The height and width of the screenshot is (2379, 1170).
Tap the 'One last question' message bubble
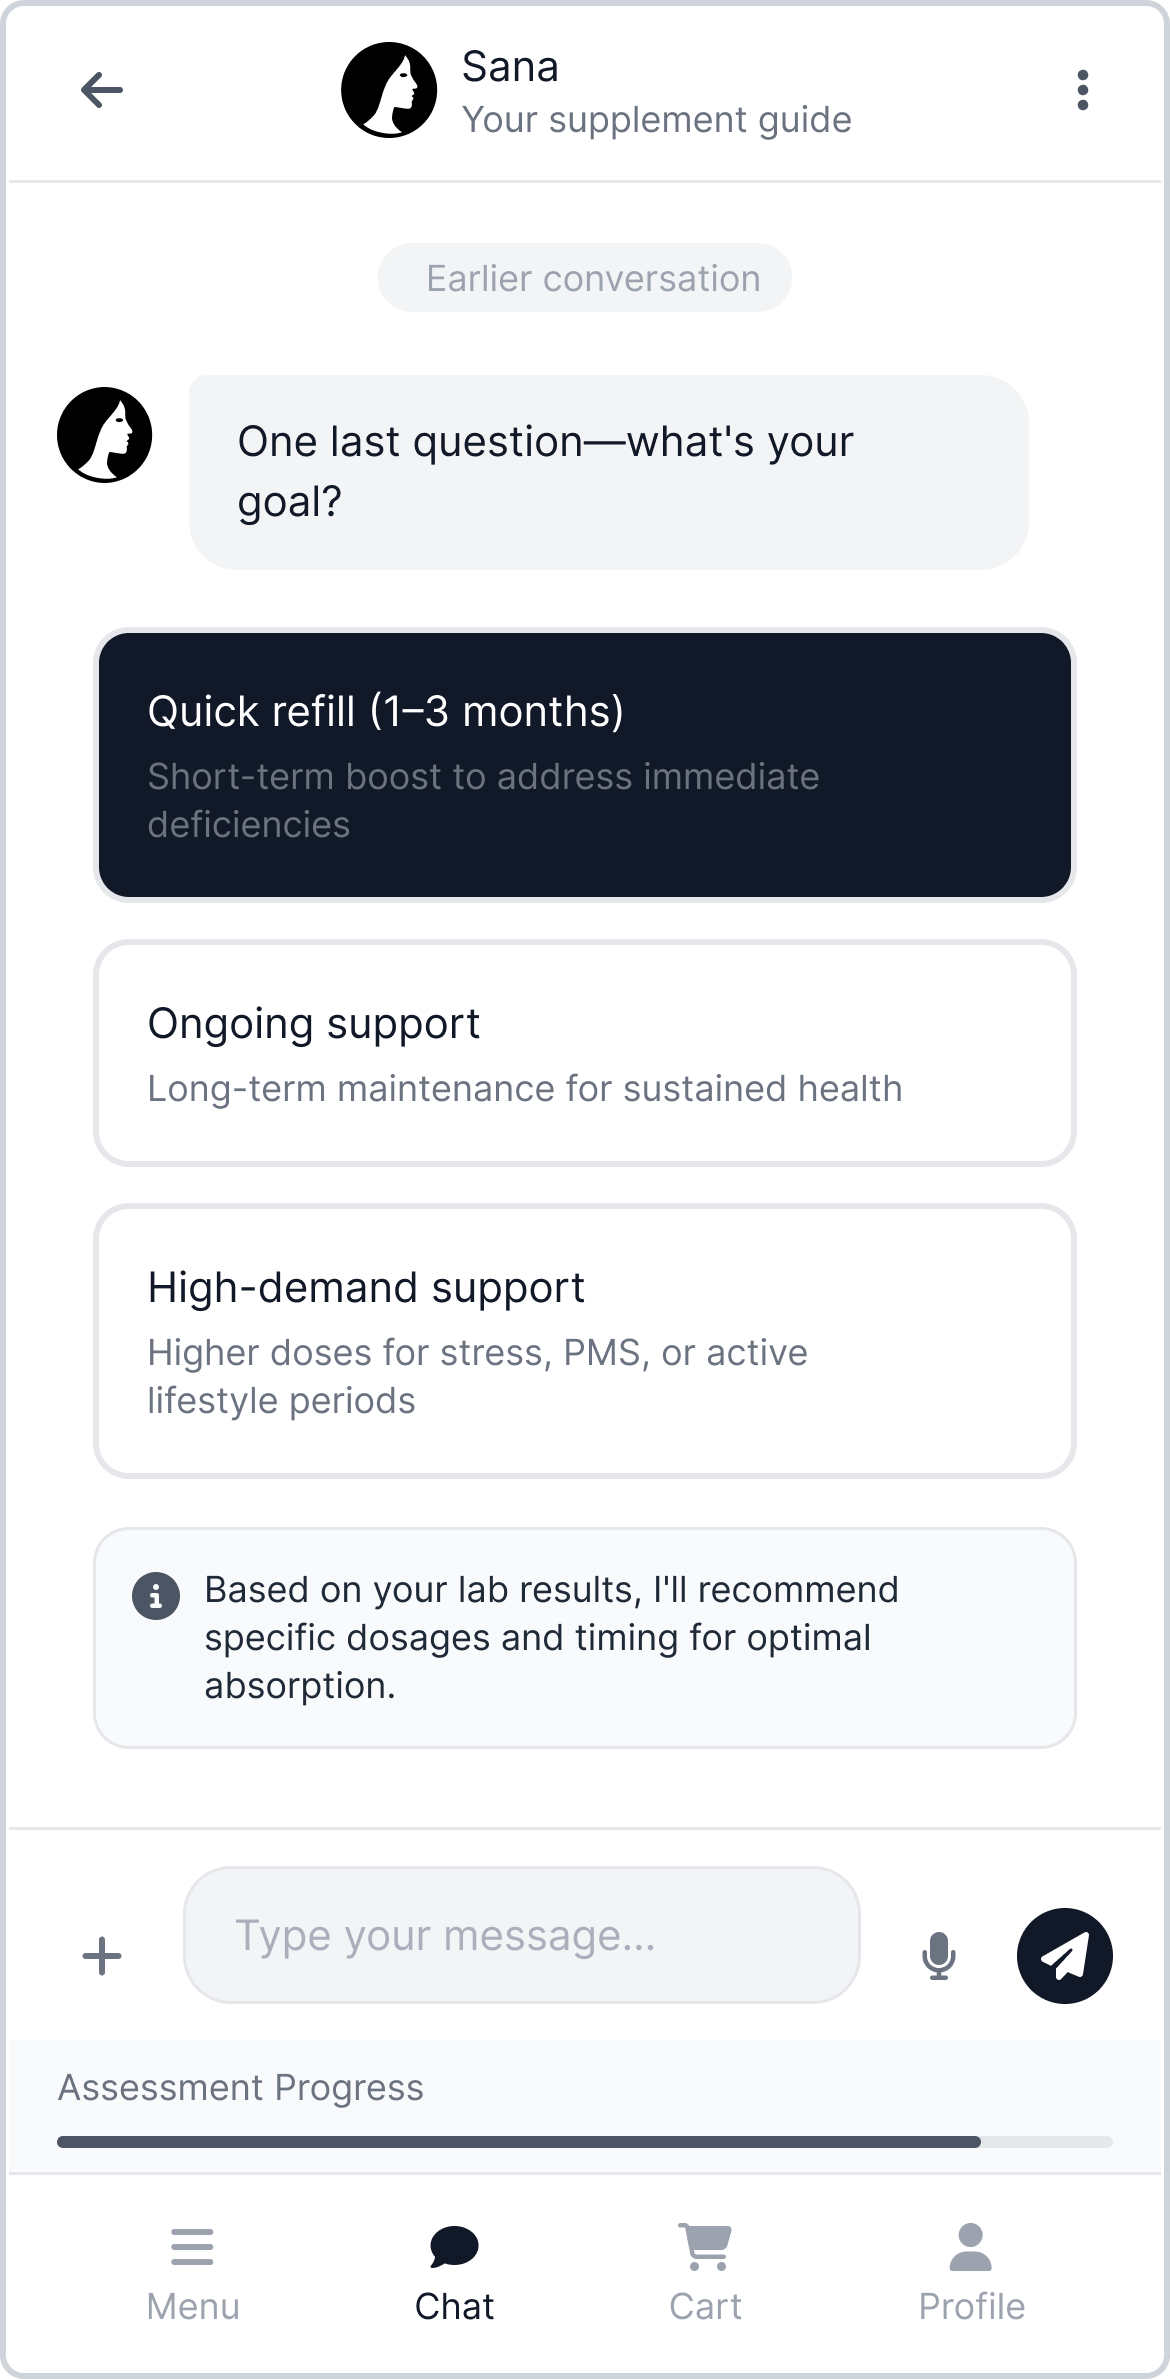[x=608, y=472]
